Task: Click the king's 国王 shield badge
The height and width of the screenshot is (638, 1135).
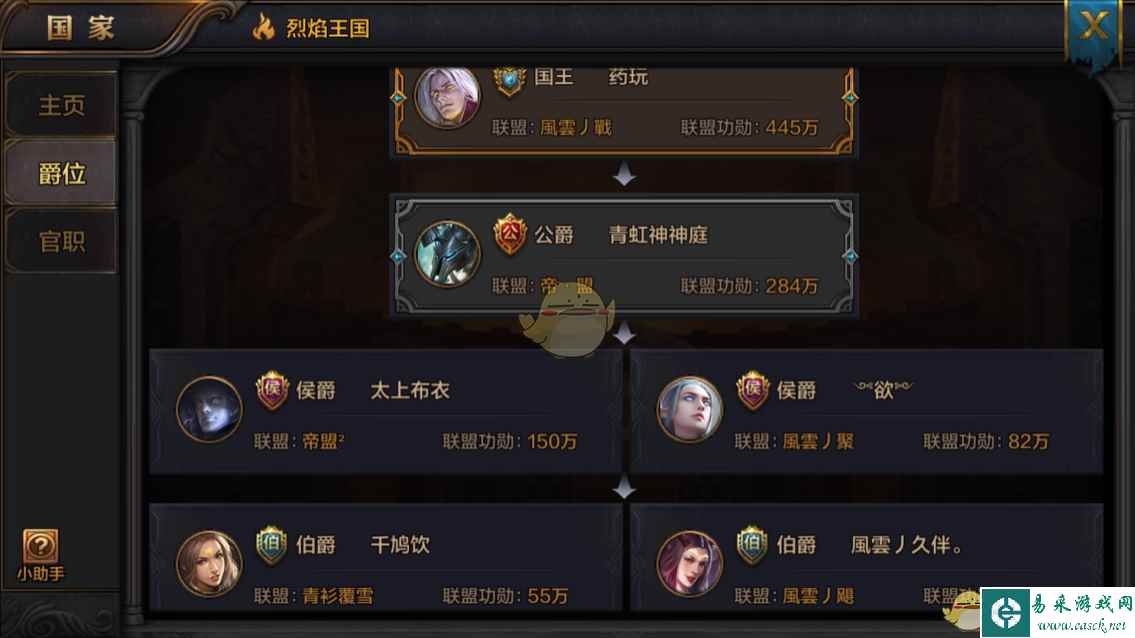Action: click(510, 80)
